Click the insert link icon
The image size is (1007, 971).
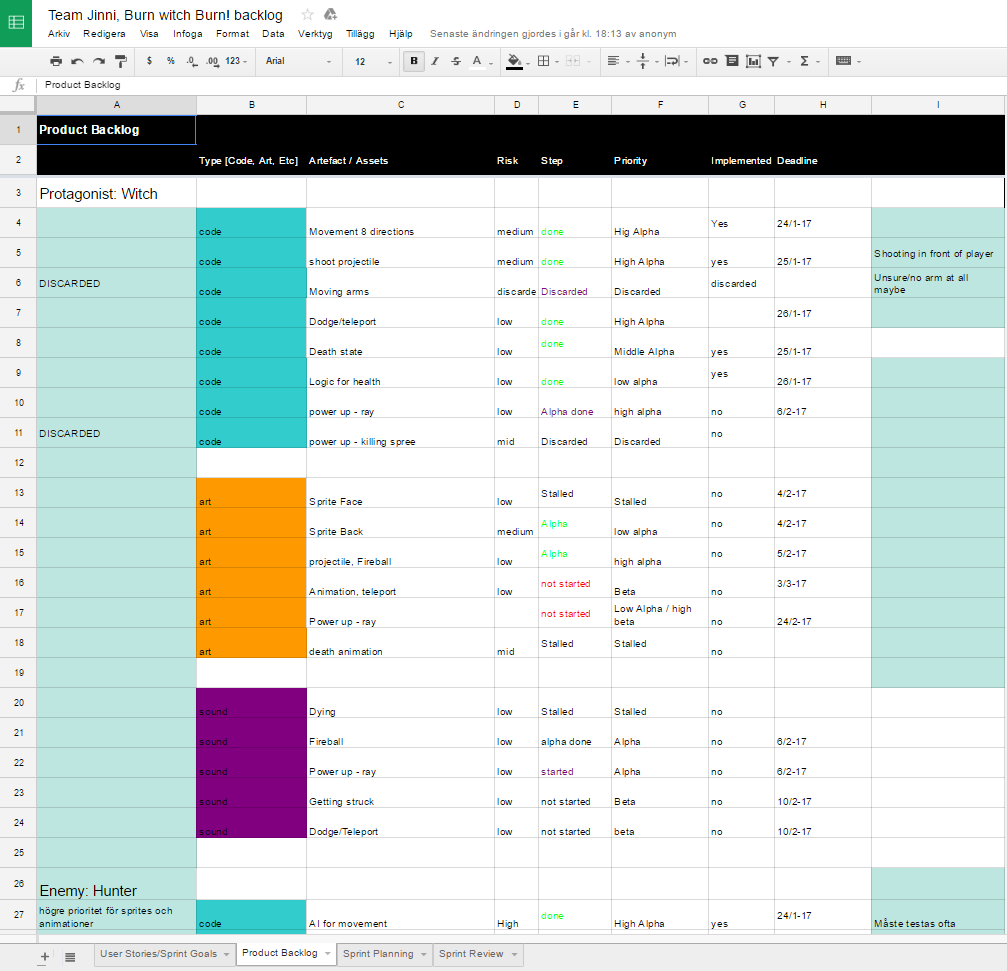coord(710,61)
